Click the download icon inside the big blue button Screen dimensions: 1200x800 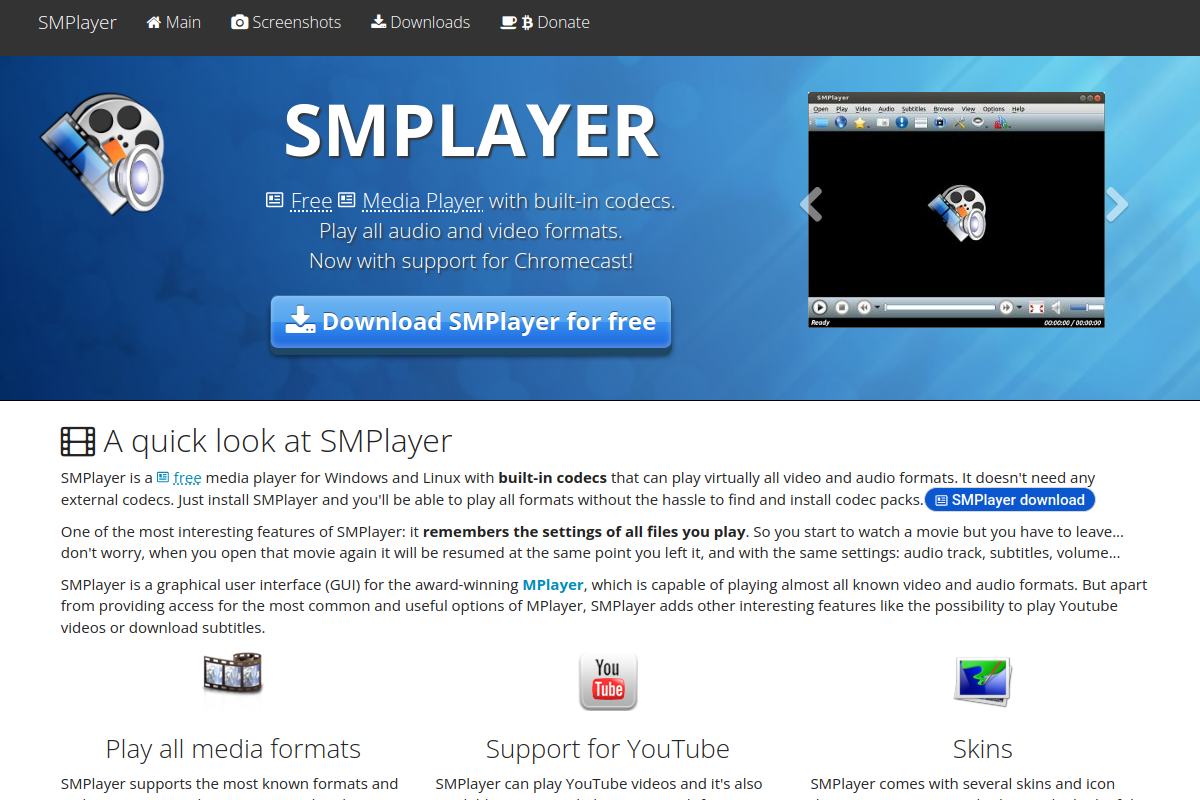click(300, 321)
